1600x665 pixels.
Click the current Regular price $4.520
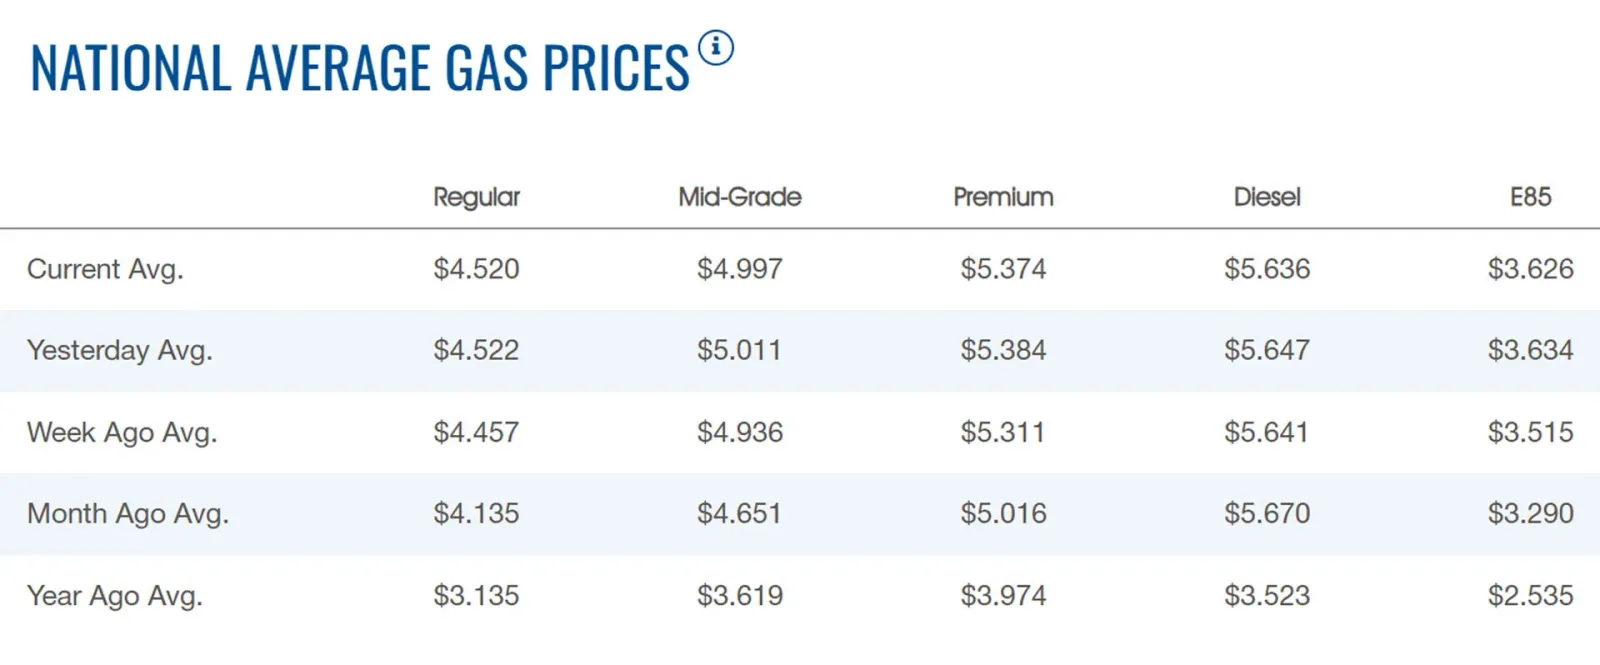(476, 269)
